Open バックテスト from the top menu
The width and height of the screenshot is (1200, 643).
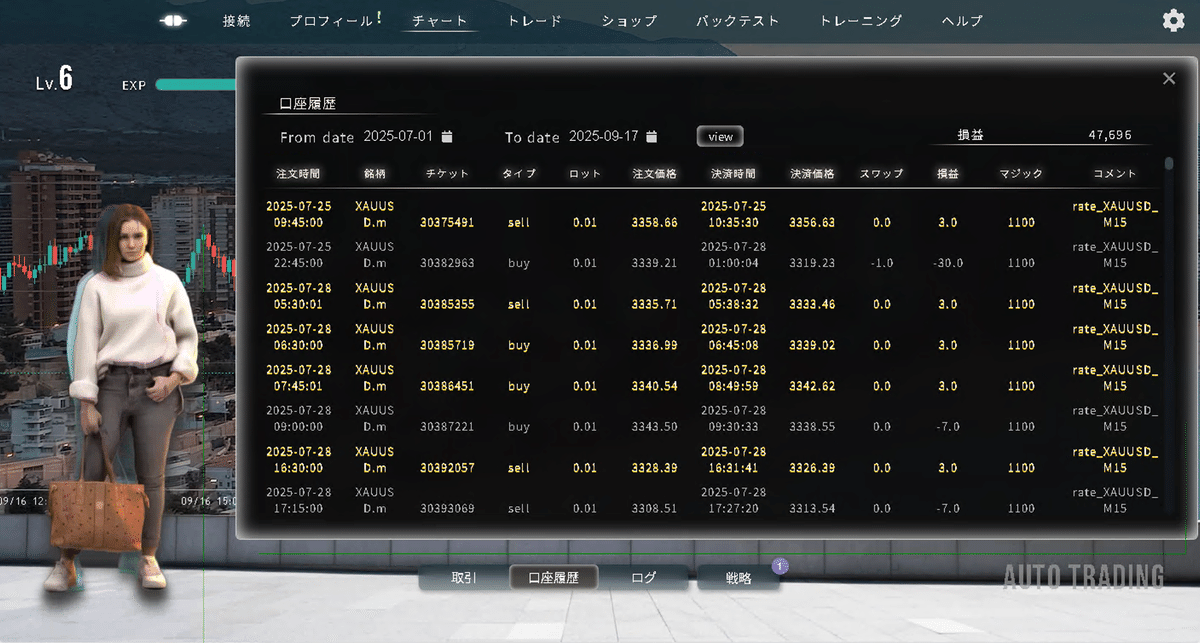[x=737, y=20]
